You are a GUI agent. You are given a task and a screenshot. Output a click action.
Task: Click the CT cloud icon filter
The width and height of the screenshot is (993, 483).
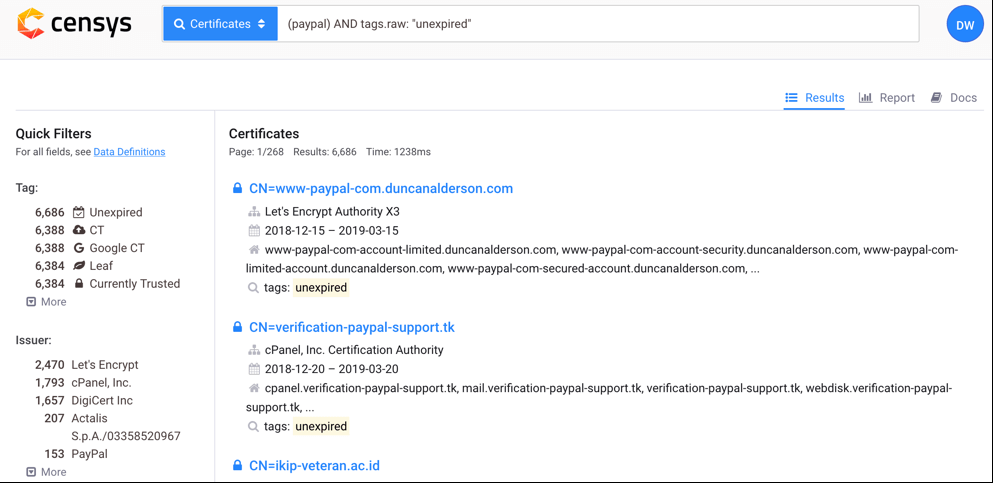pos(79,230)
